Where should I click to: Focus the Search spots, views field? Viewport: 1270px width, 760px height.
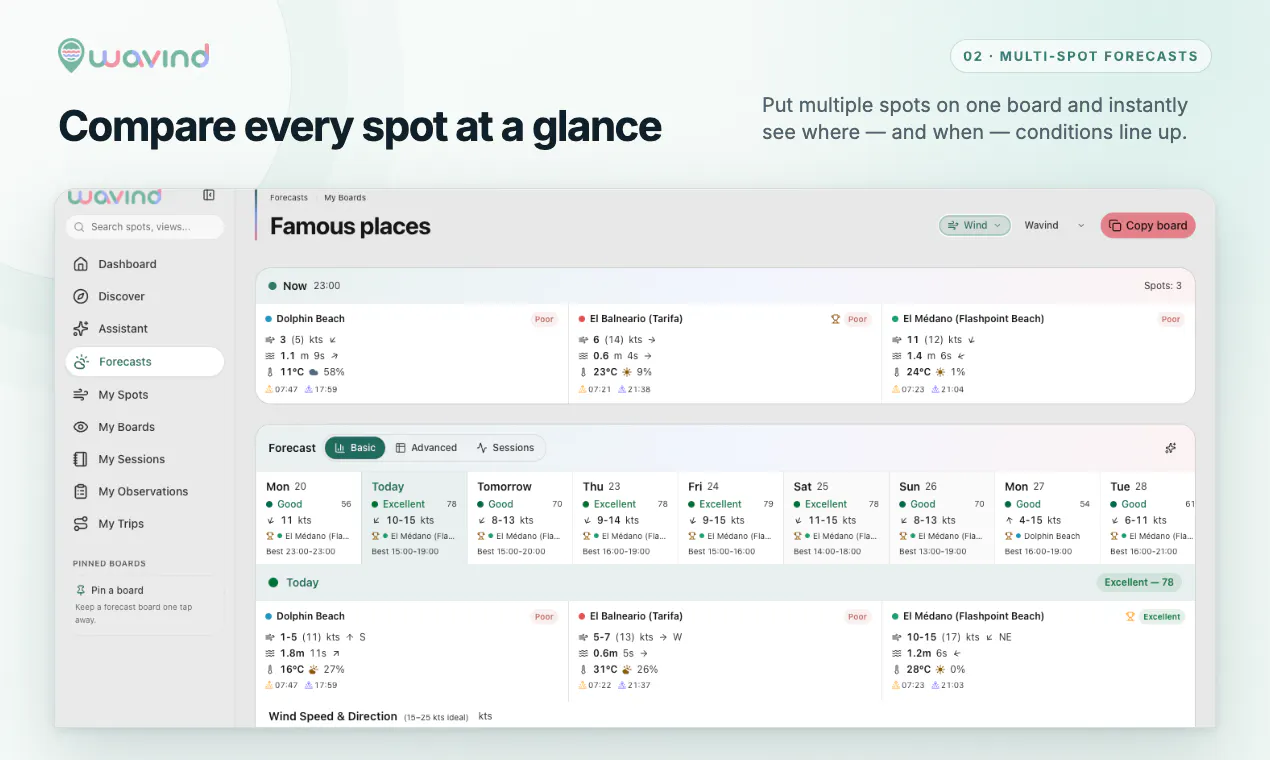pyautogui.click(x=145, y=227)
